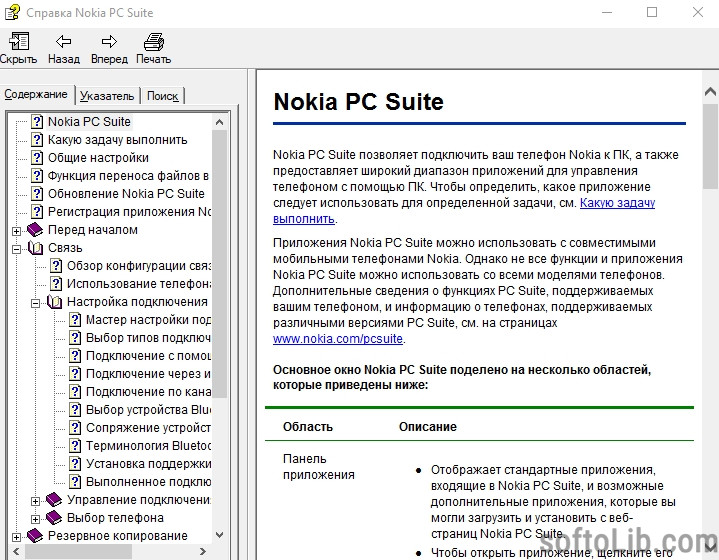Select Выполненное подклю topic in tree

tap(149, 482)
